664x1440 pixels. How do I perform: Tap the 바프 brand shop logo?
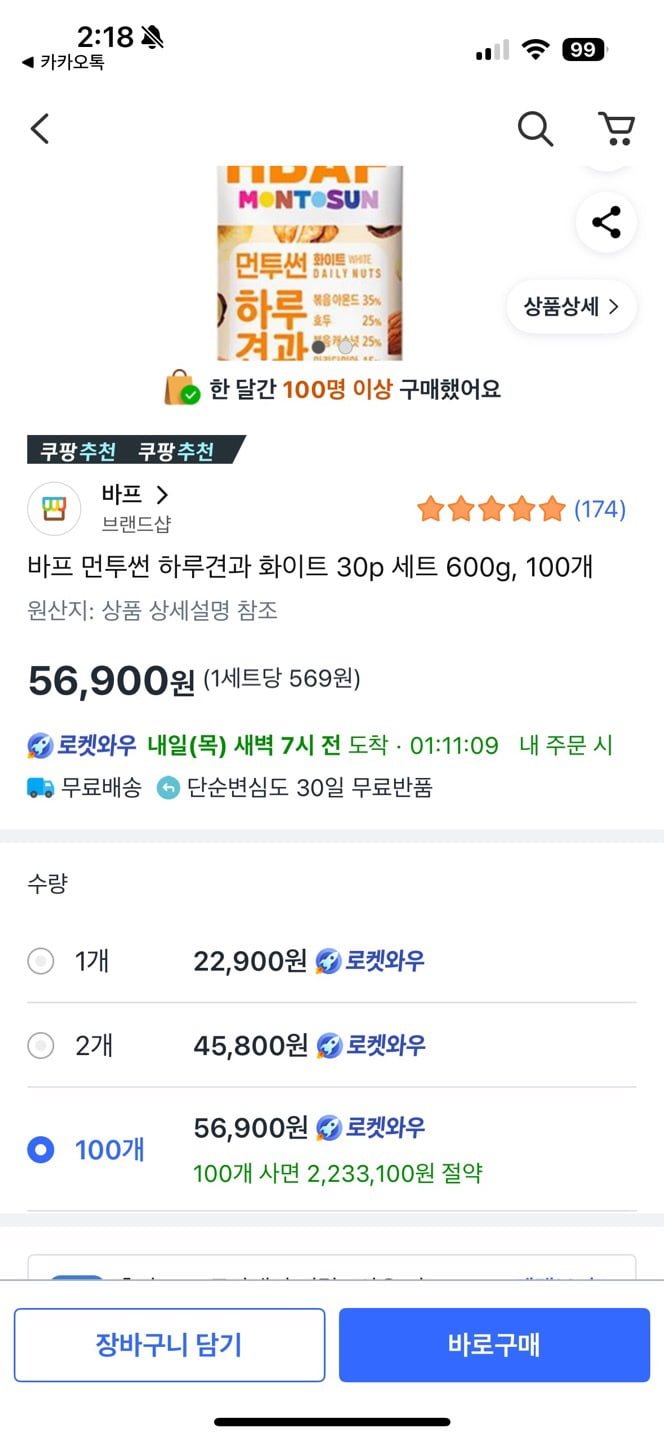(54, 509)
